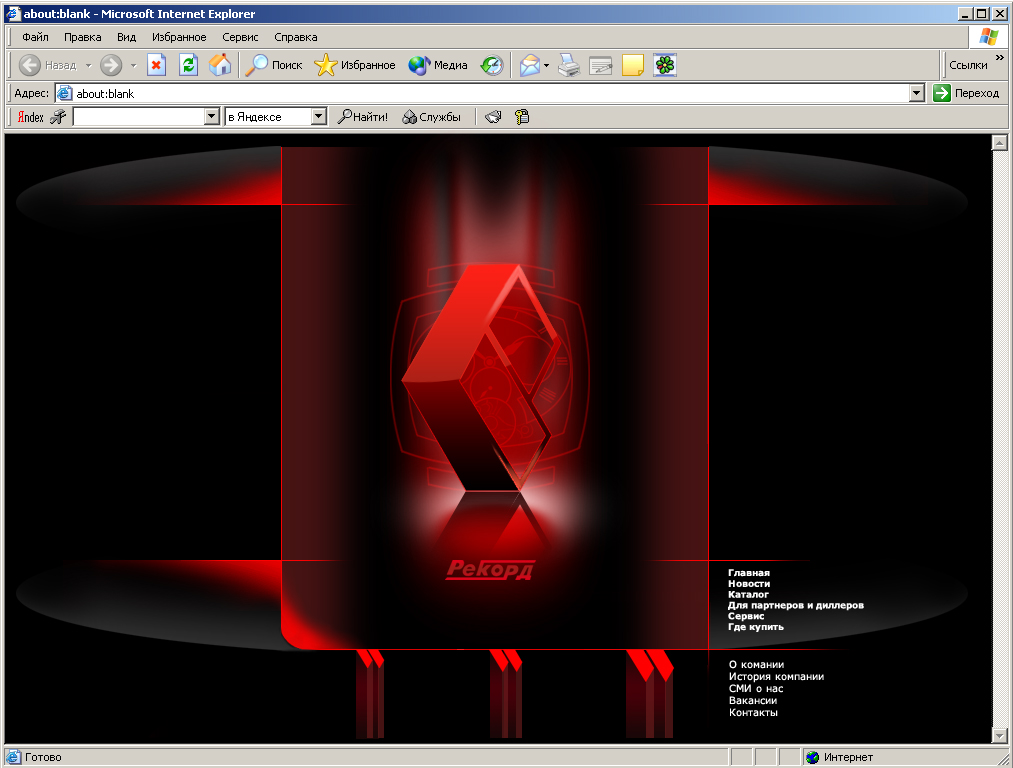Click the Yandex search input field

pos(138,117)
